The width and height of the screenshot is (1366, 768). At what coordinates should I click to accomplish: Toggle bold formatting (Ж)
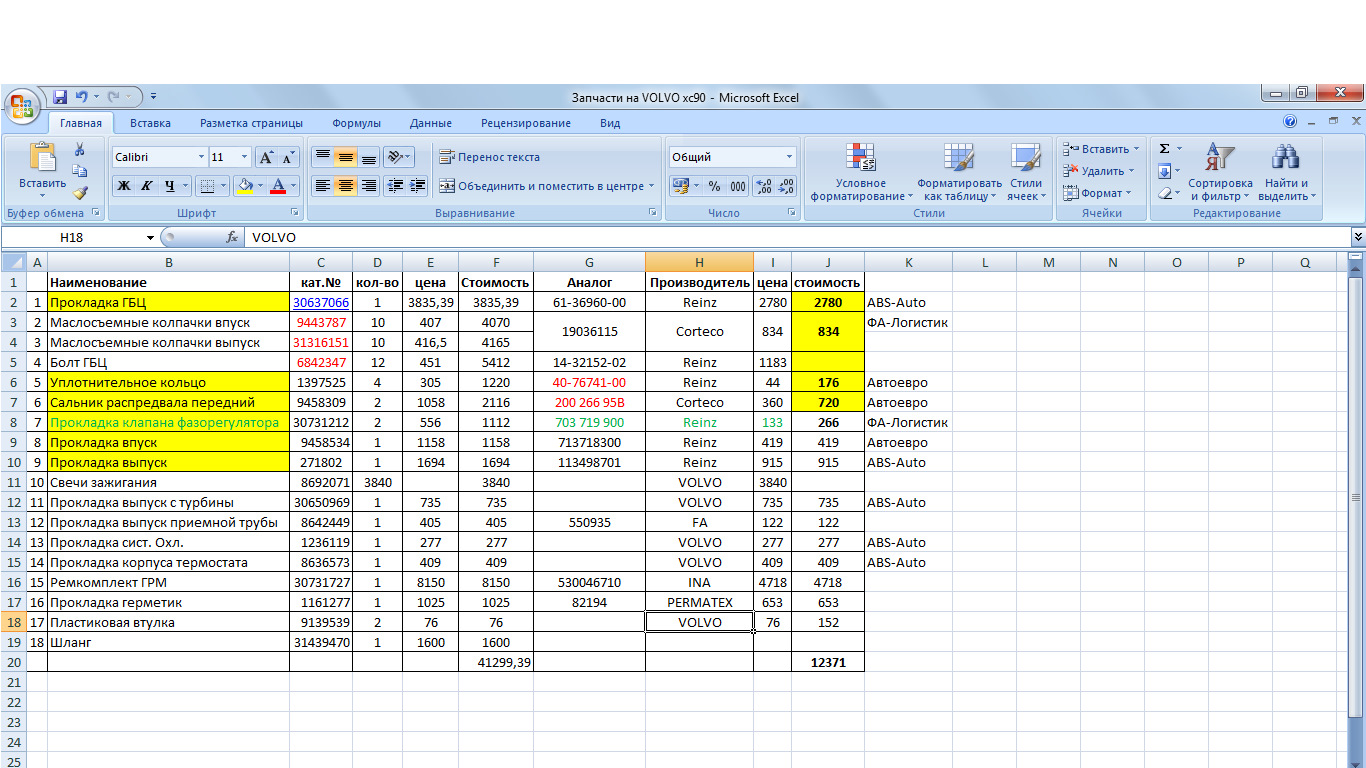(124, 186)
